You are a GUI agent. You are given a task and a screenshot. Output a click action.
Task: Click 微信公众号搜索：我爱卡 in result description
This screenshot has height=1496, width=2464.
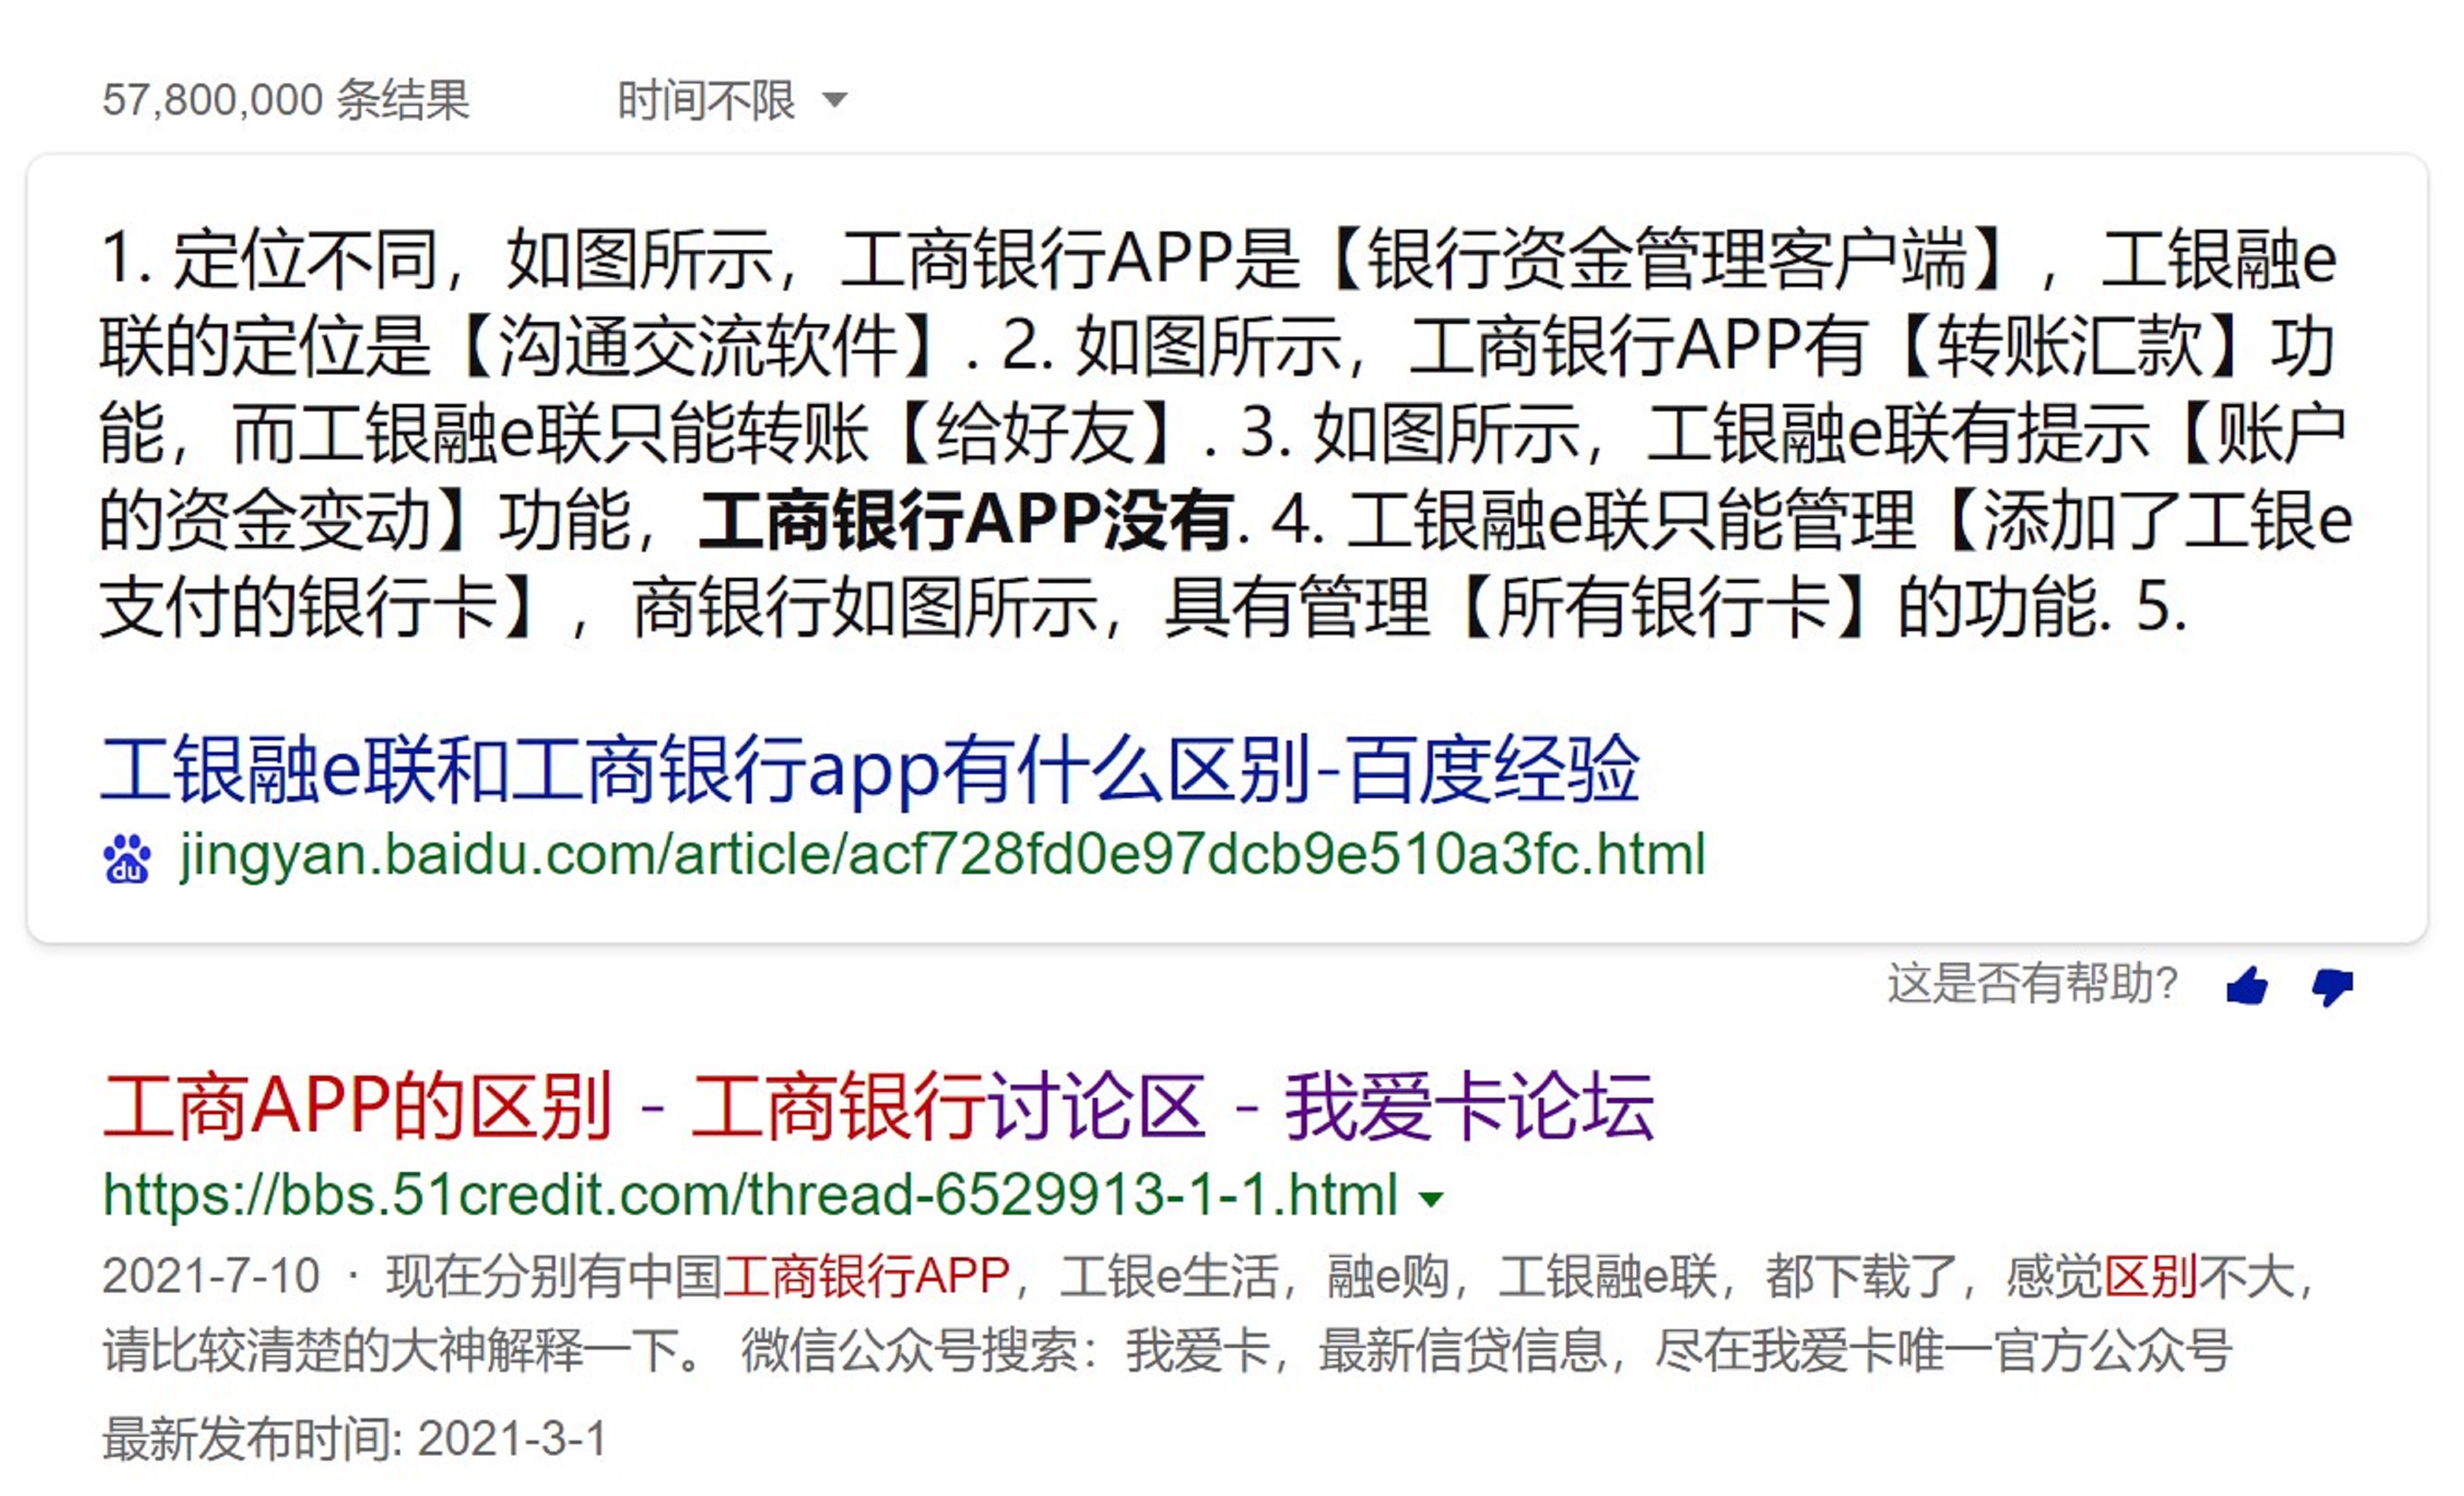click(x=1005, y=1351)
